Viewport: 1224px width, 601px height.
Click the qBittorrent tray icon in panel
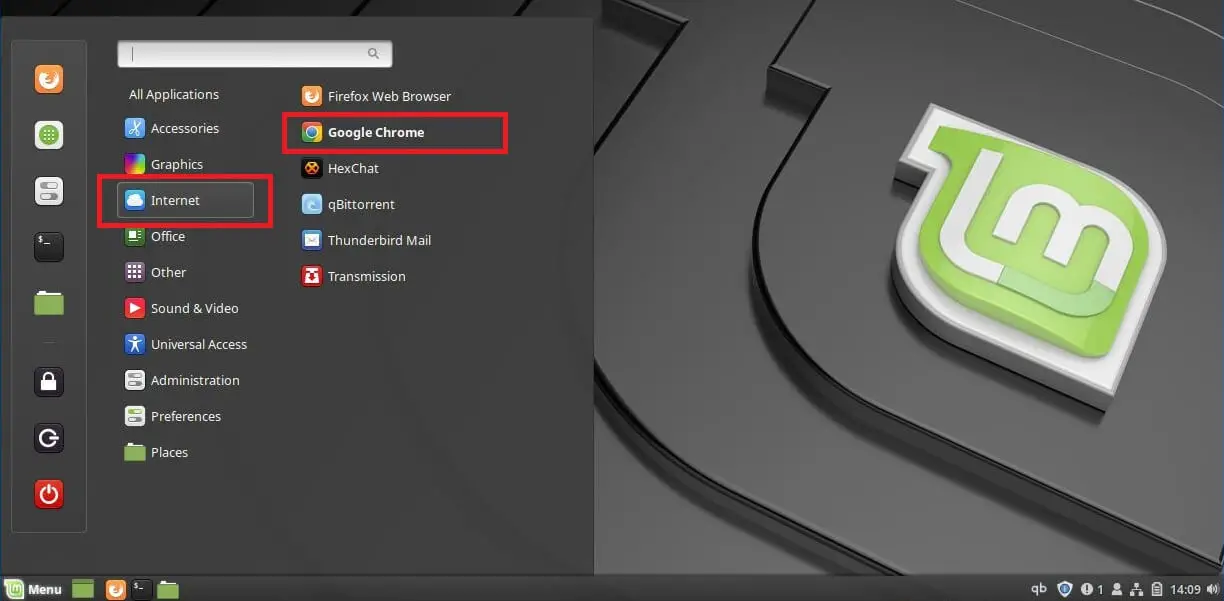(x=1039, y=589)
